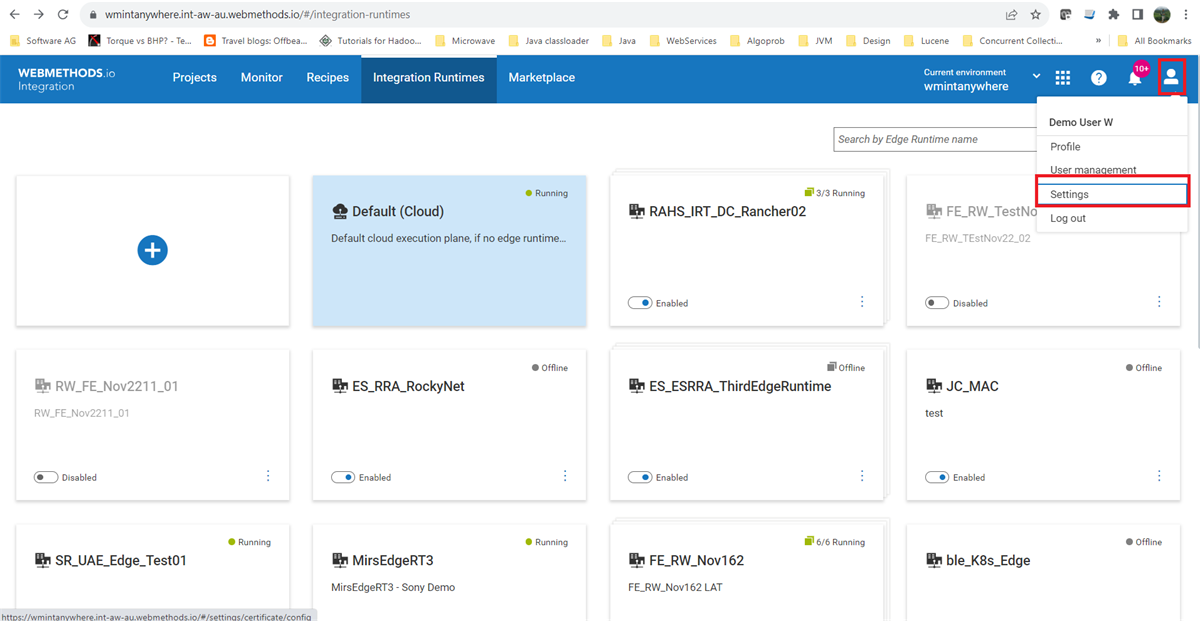Choose Profile from the user menu
Viewport: 1200px width, 621px height.
1112,147
